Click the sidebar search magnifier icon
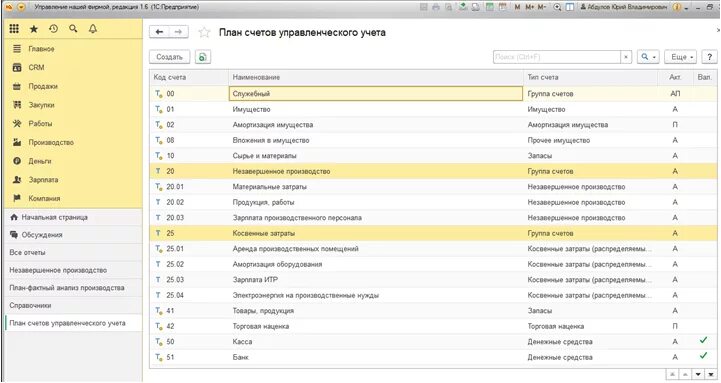The image size is (721, 383). [73, 29]
